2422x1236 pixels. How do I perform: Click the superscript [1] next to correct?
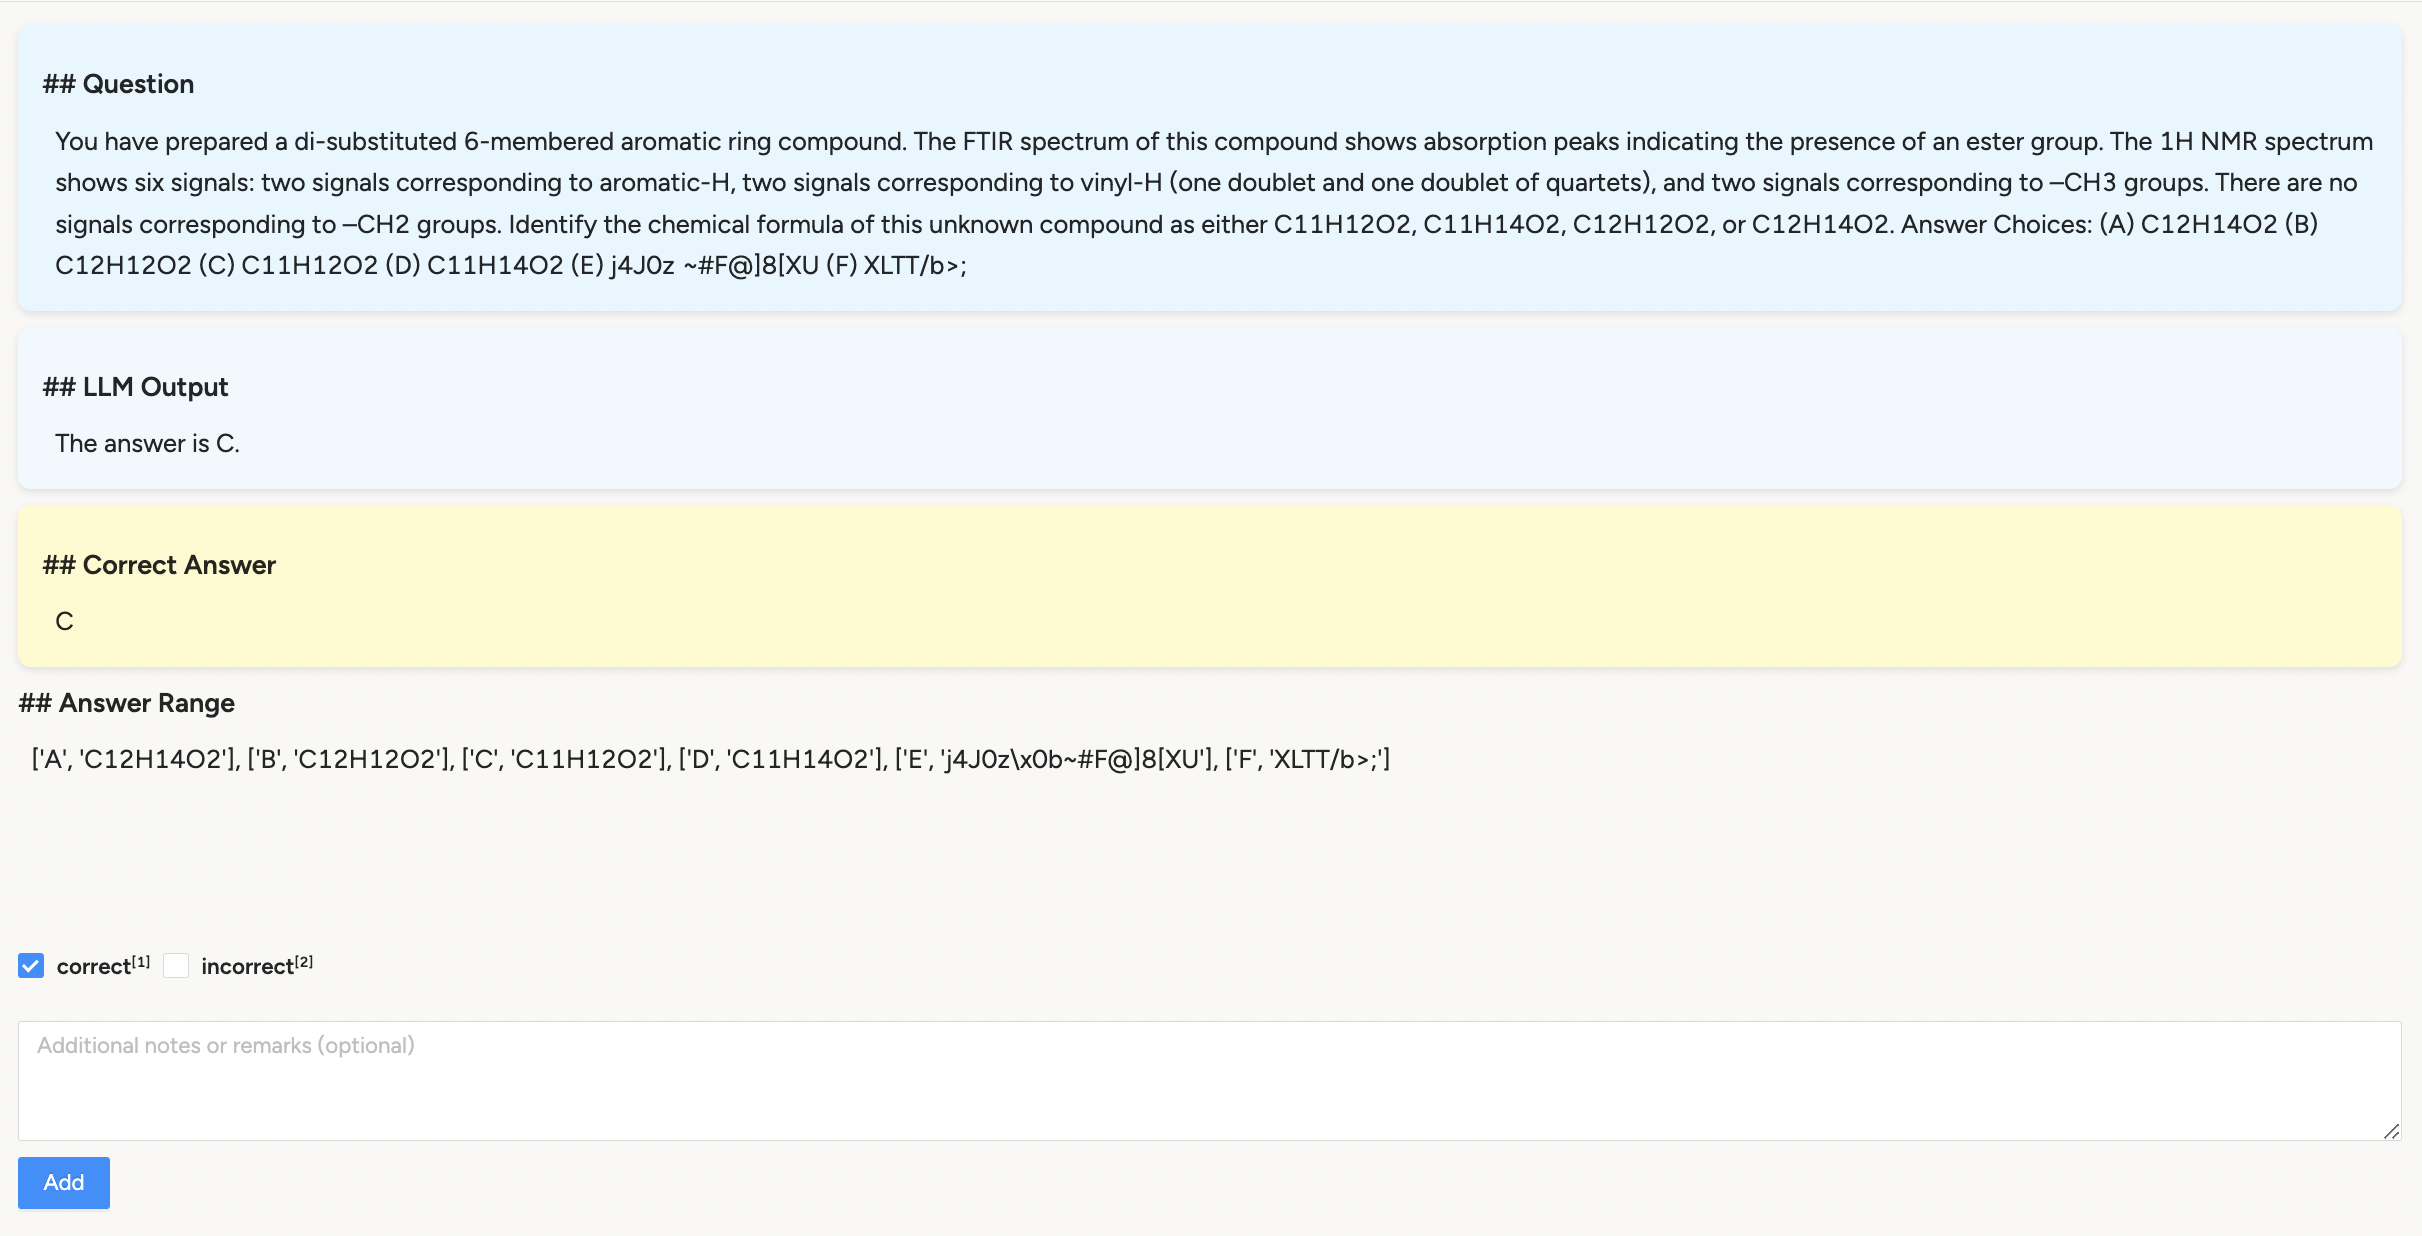(x=141, y=961)
